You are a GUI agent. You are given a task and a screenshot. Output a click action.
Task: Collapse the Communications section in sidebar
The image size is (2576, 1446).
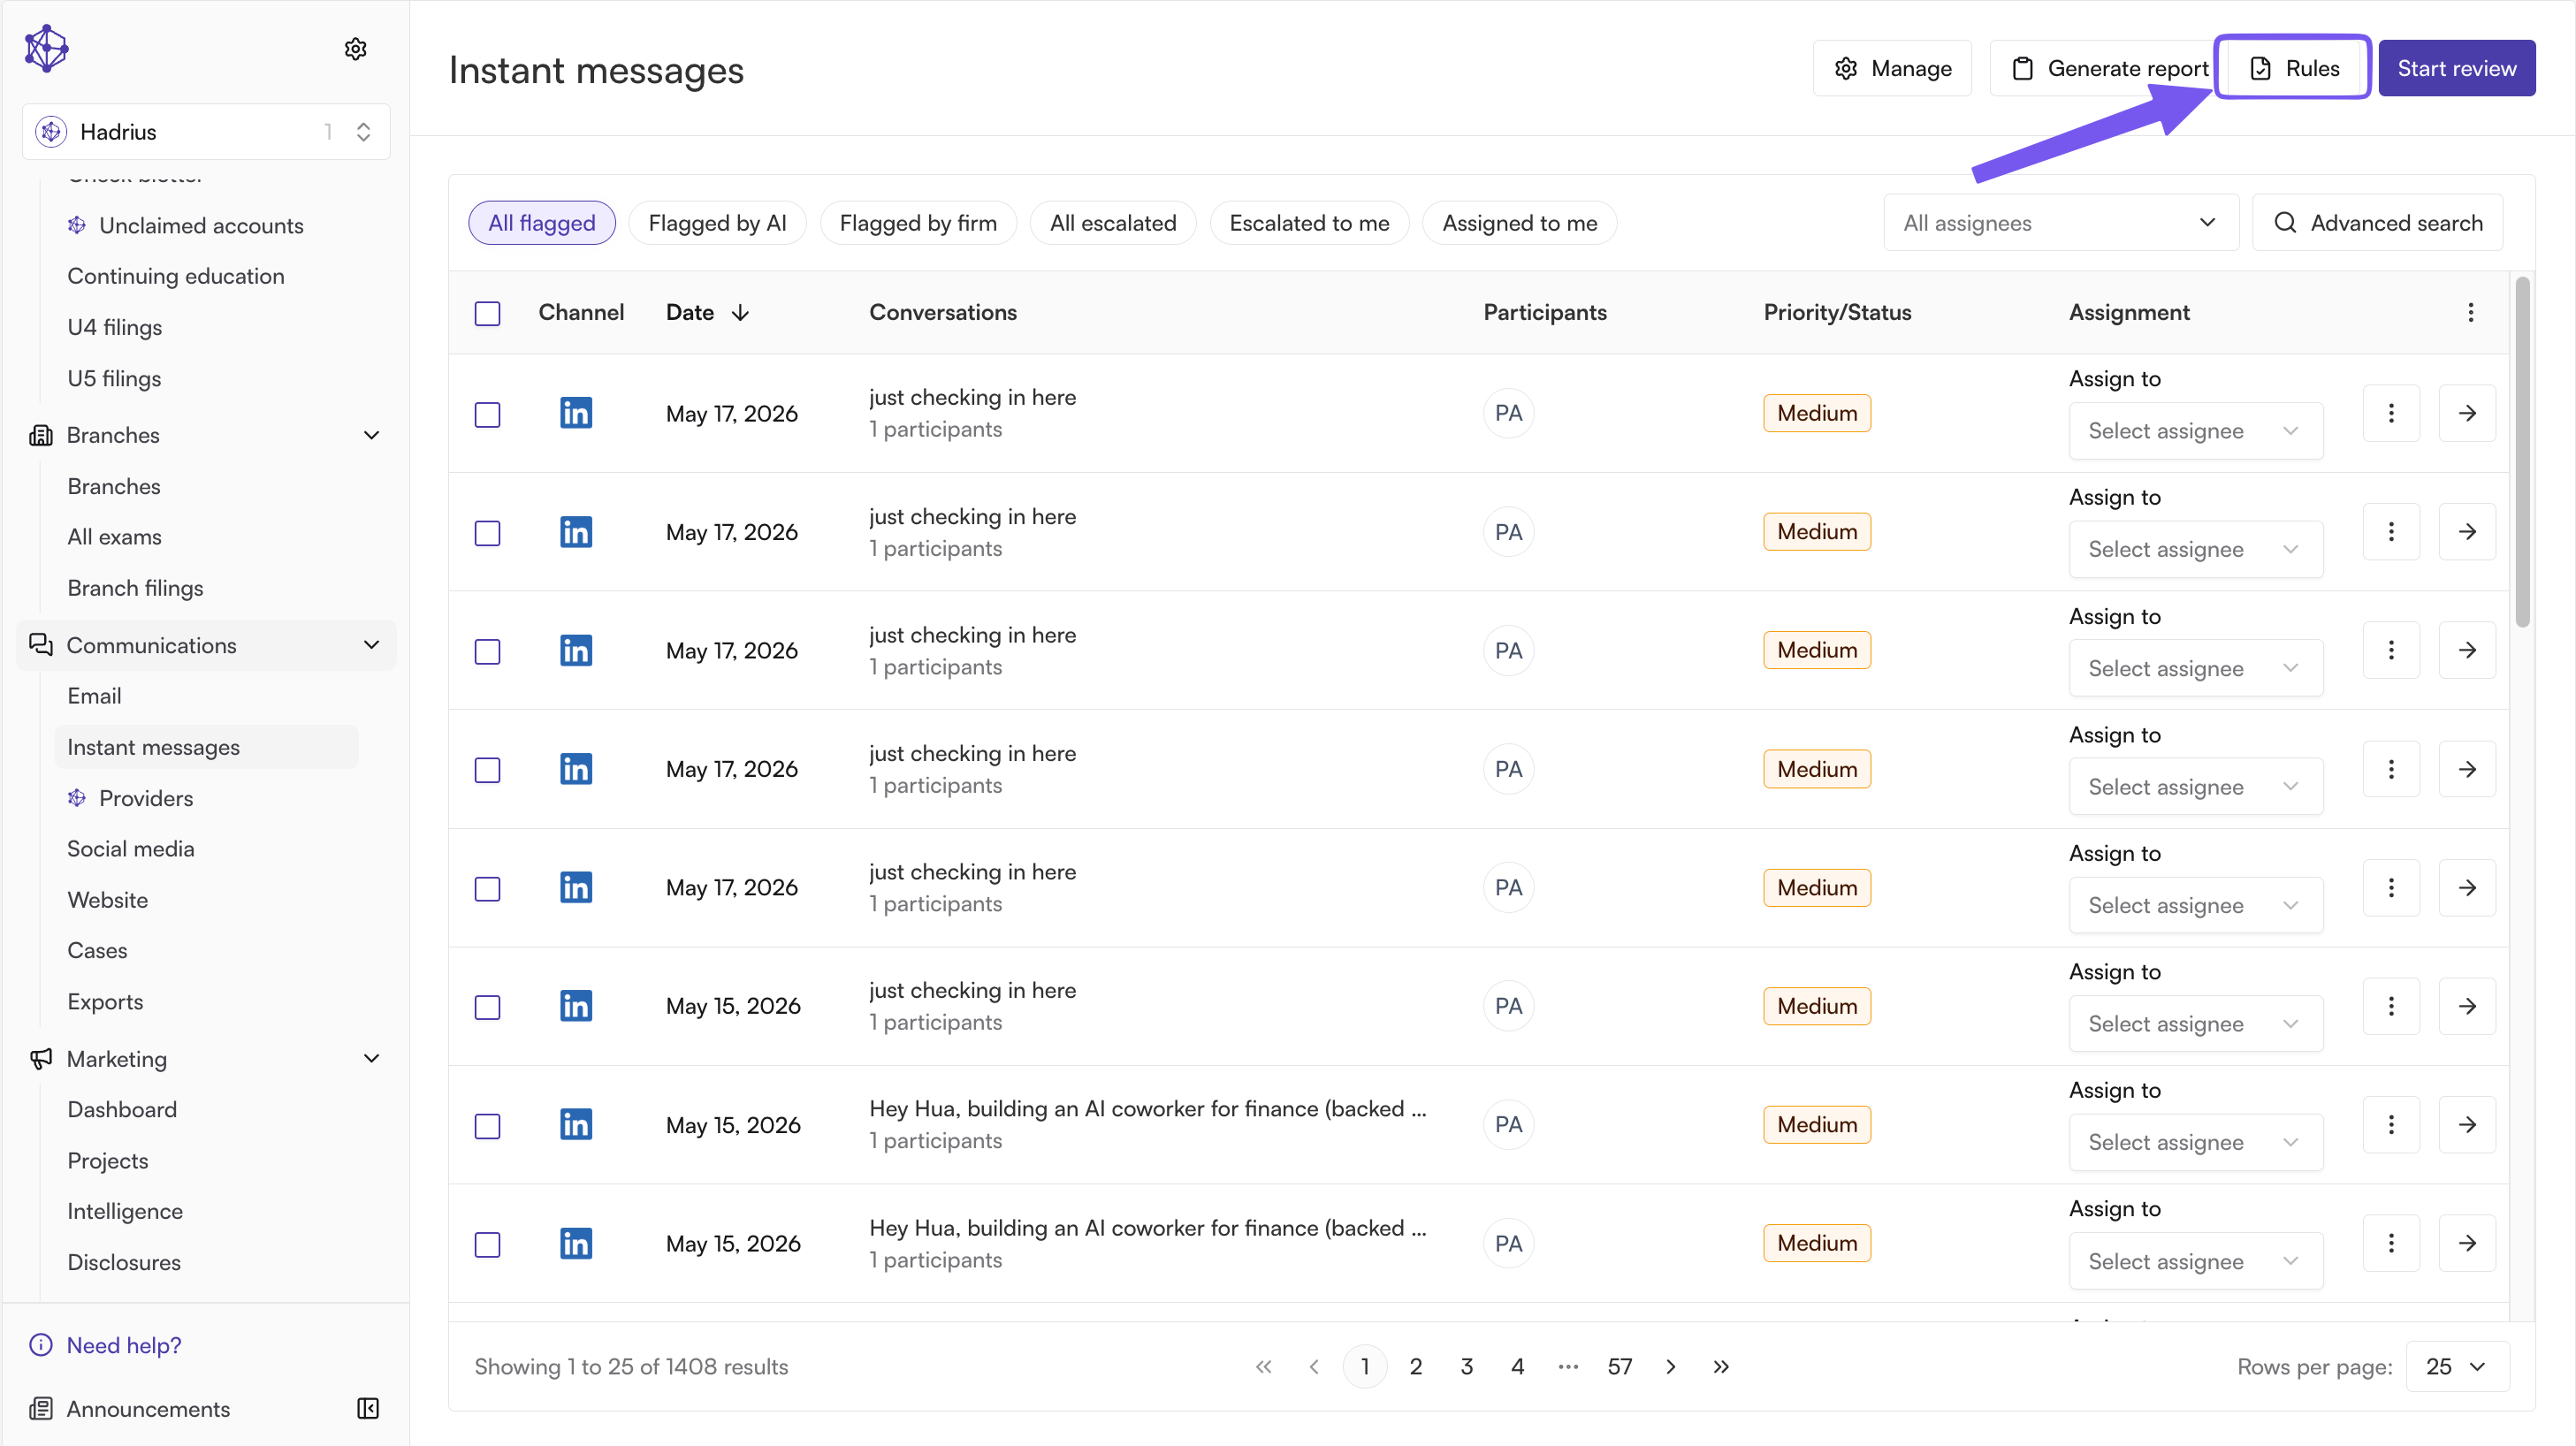(x=371, y=645)
